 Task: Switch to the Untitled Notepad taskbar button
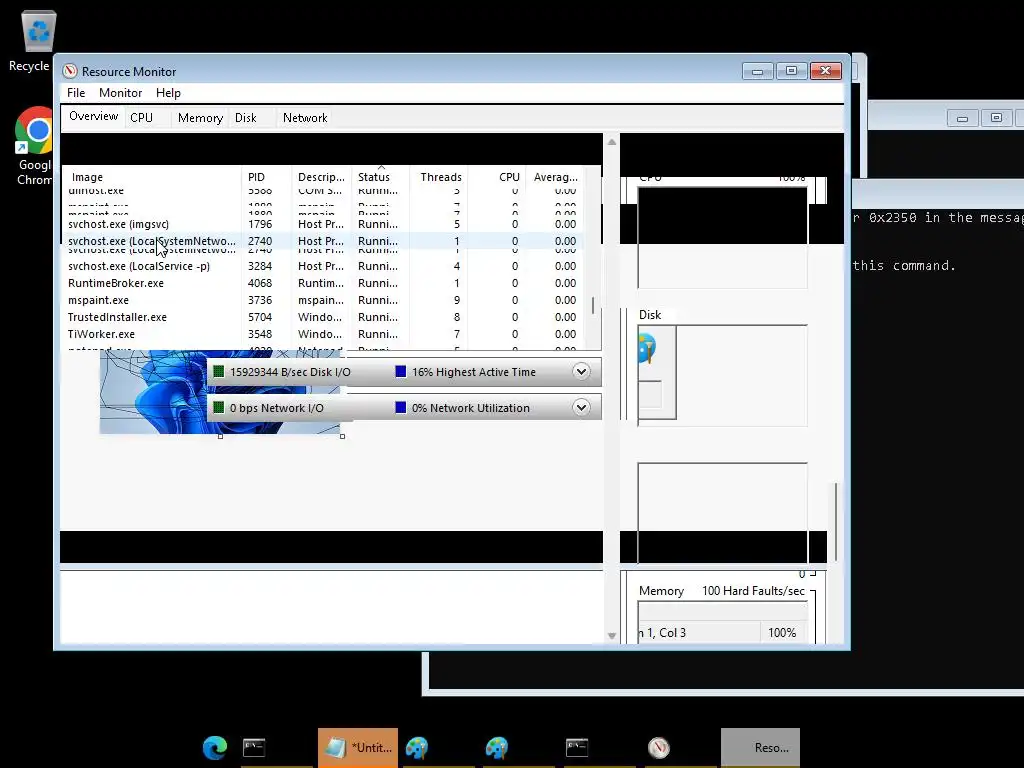(358, 747)
